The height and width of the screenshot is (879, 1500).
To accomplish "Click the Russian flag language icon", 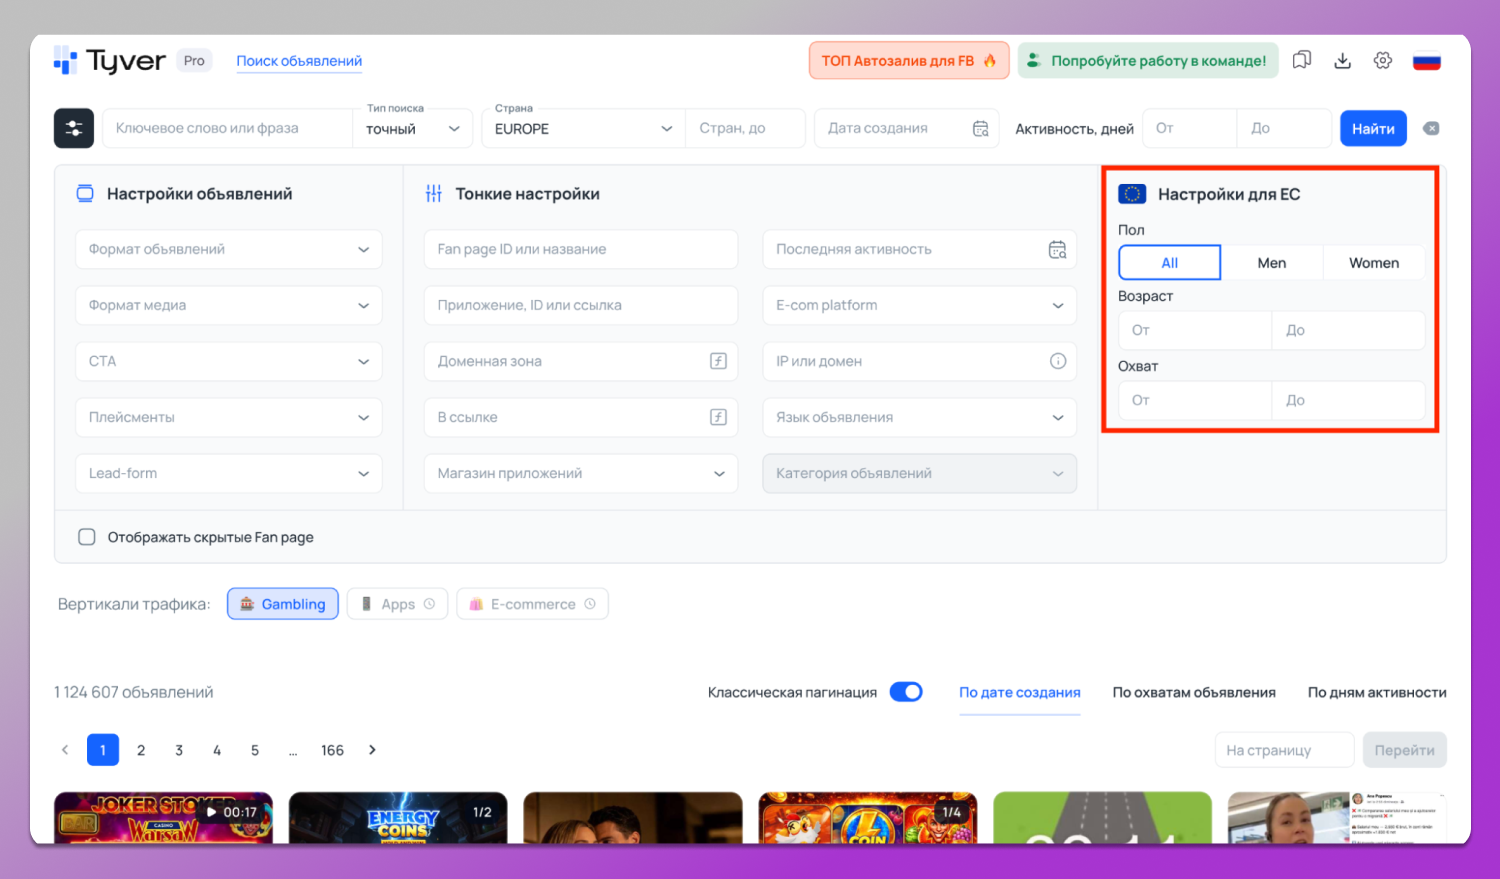I will pyautogui.click(x=1426, y=61).
